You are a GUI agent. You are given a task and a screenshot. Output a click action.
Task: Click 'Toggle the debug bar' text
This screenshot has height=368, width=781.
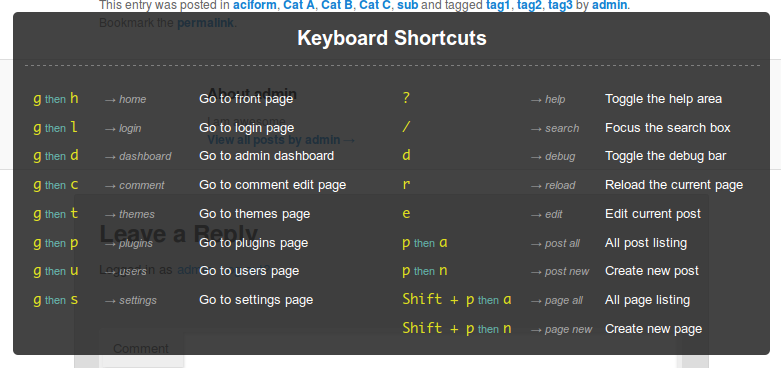[x=666, y=156]
